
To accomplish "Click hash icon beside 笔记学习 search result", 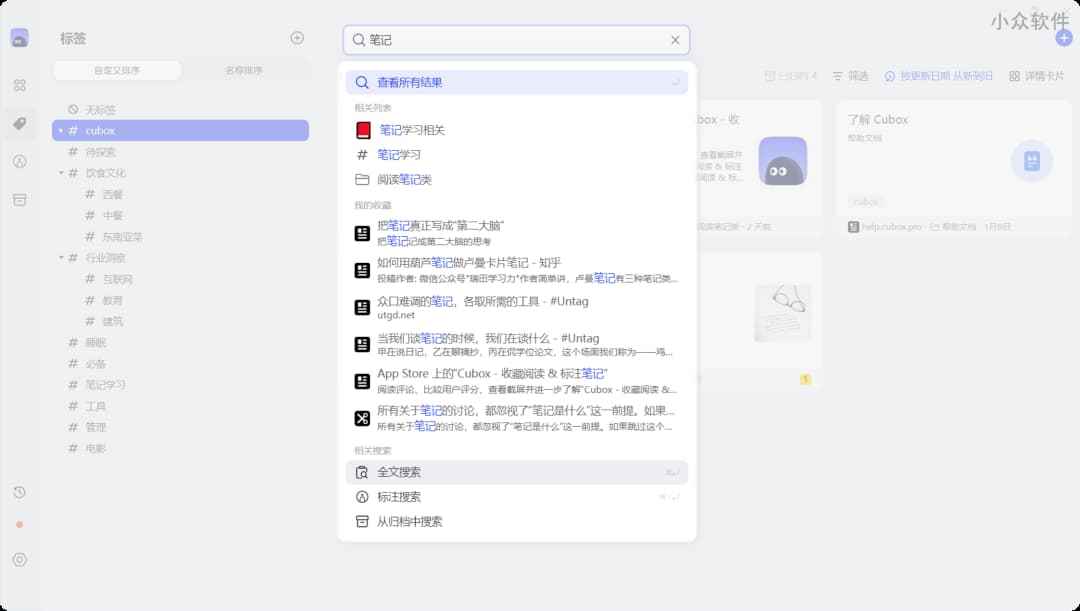I will pos(362,155).
